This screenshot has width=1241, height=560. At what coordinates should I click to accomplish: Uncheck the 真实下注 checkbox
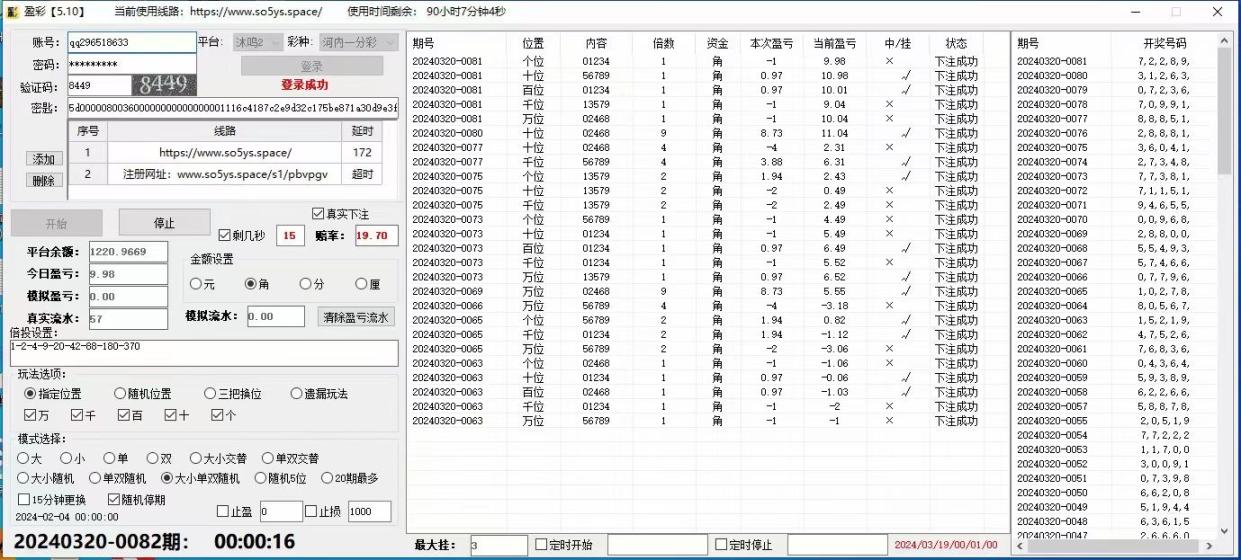click(x=318, y=213)
